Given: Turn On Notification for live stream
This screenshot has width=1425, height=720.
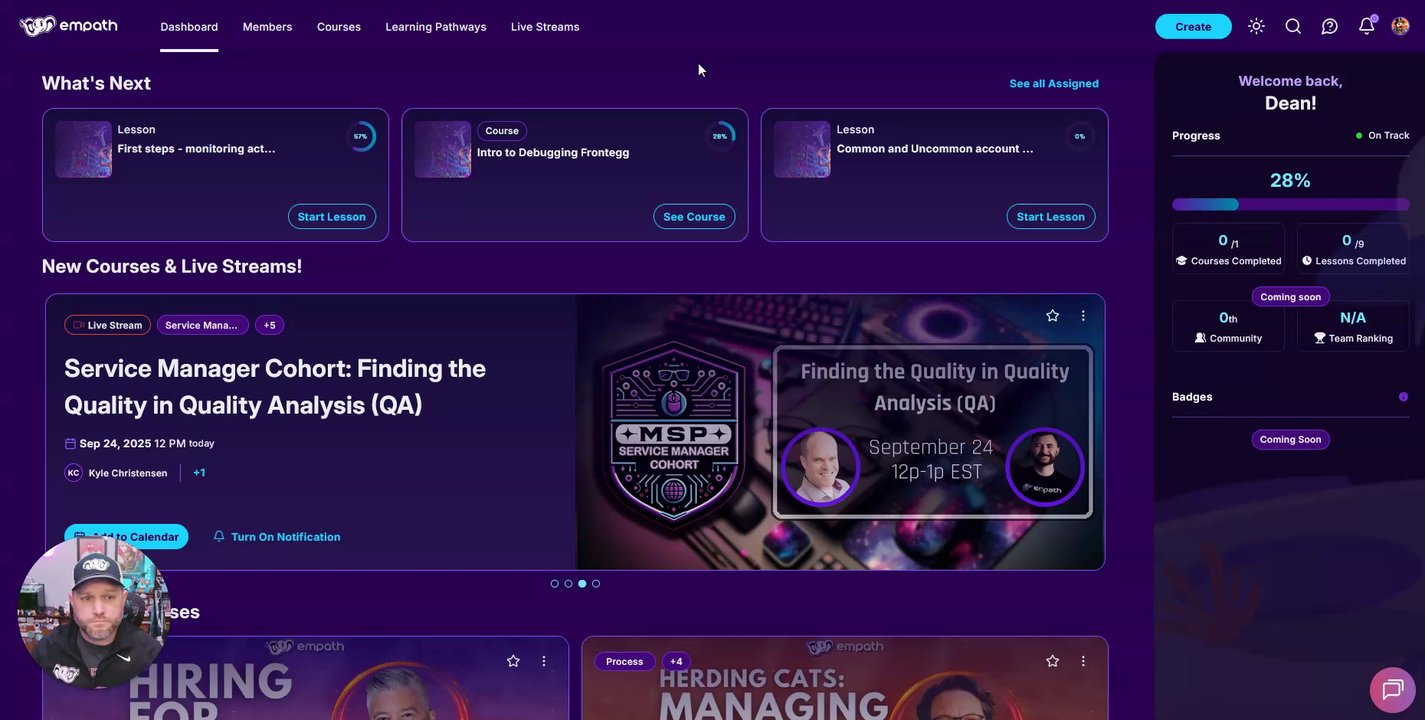Looking at the screenshot, I should click(277, 537).
